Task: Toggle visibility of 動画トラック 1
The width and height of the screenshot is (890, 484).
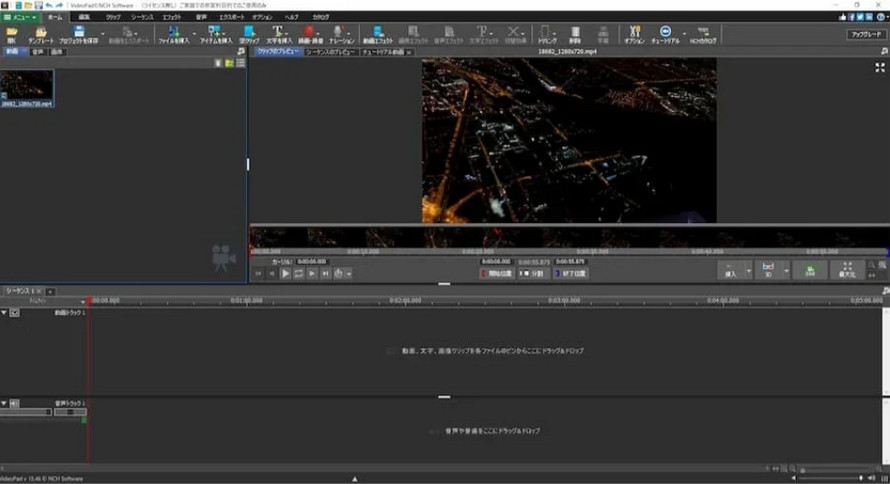Action: coord(15,313)
